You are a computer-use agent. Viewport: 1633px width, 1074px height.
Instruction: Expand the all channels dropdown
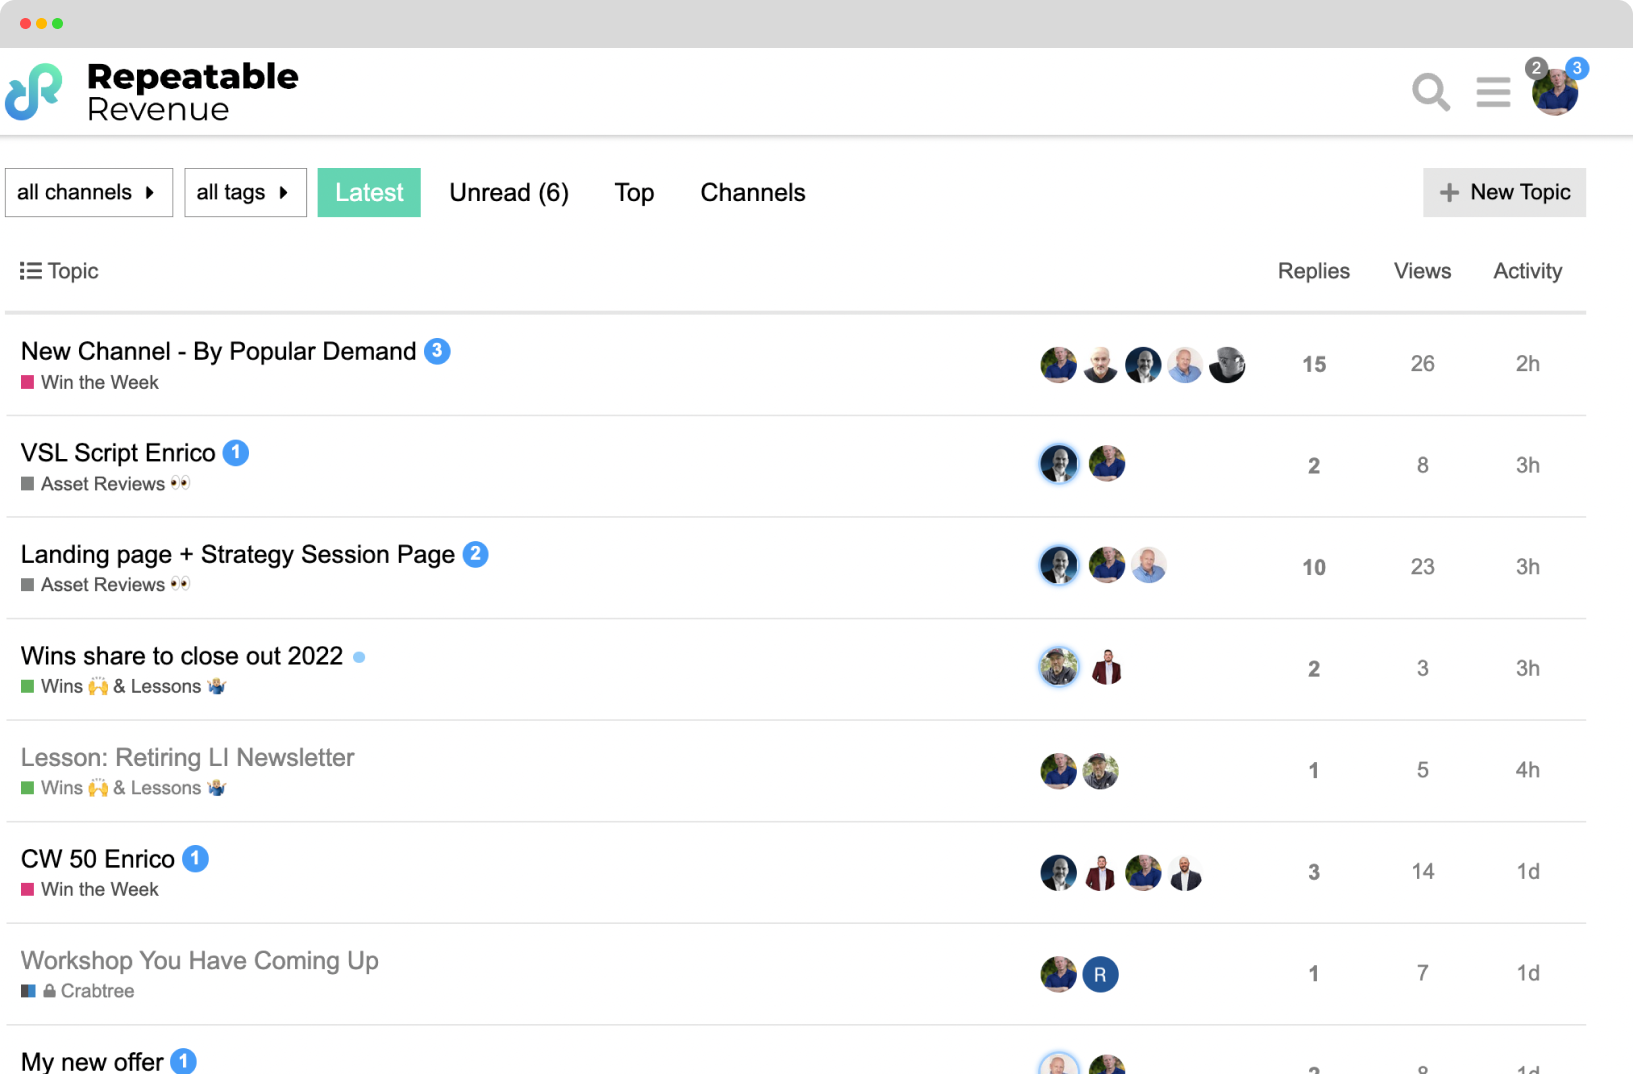point(88,192)
